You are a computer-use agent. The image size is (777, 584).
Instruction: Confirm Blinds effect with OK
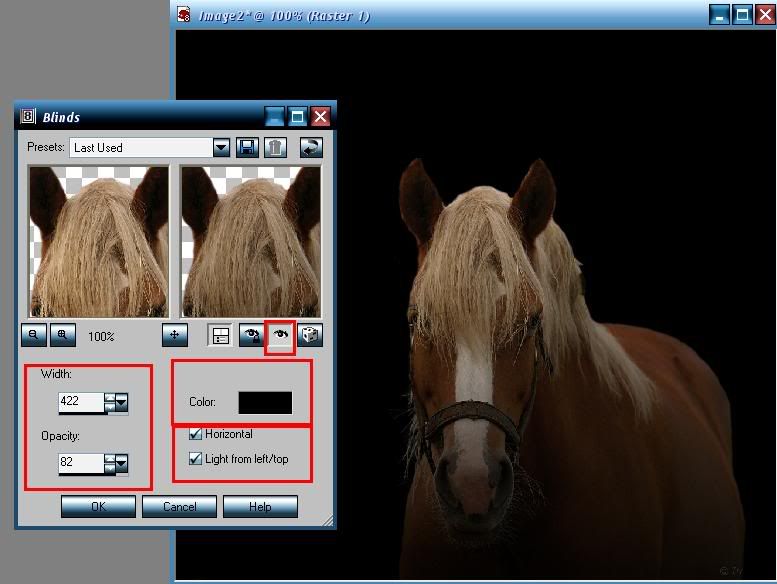pyautogui.click(x=98, y=506)
